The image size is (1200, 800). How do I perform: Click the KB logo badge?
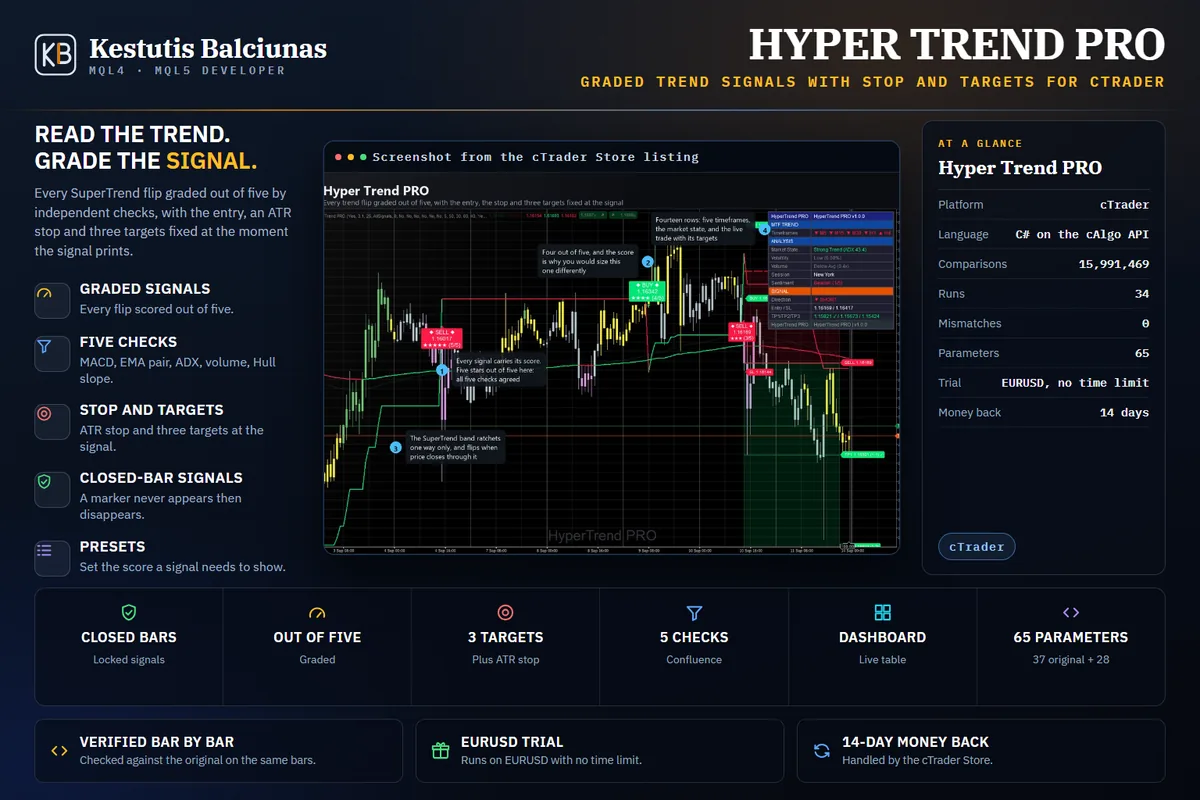[55, 55]
